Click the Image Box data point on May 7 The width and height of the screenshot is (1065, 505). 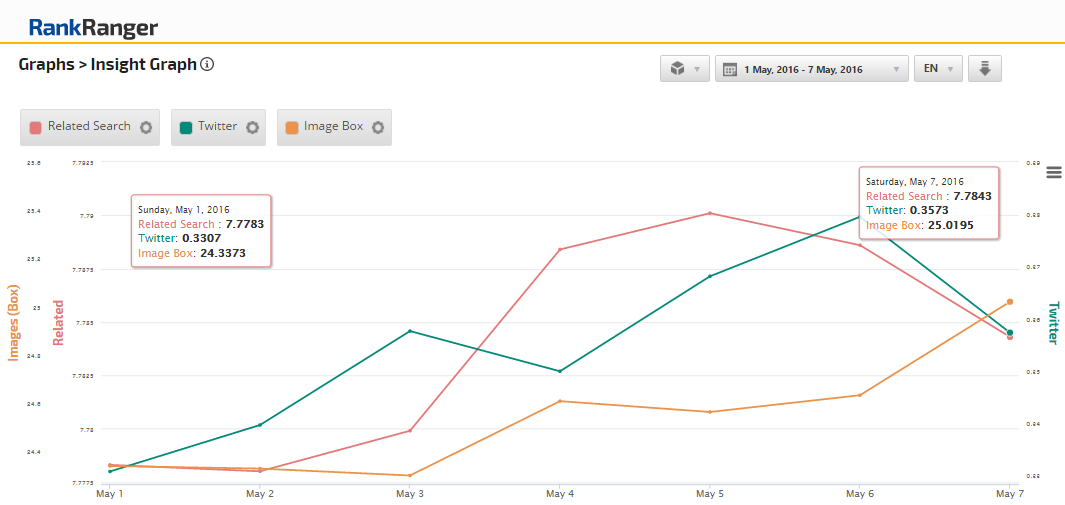pyautogui.click(x=1010, y=301)
